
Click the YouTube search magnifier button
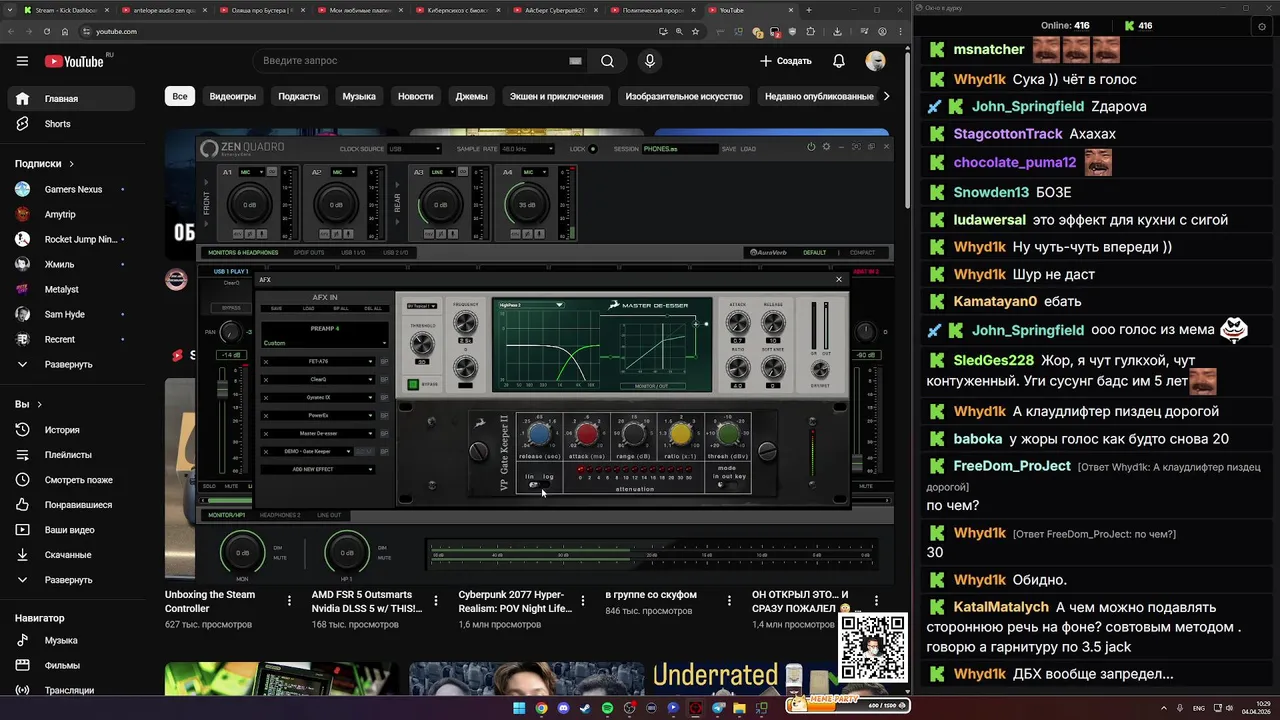click(607, 61)
